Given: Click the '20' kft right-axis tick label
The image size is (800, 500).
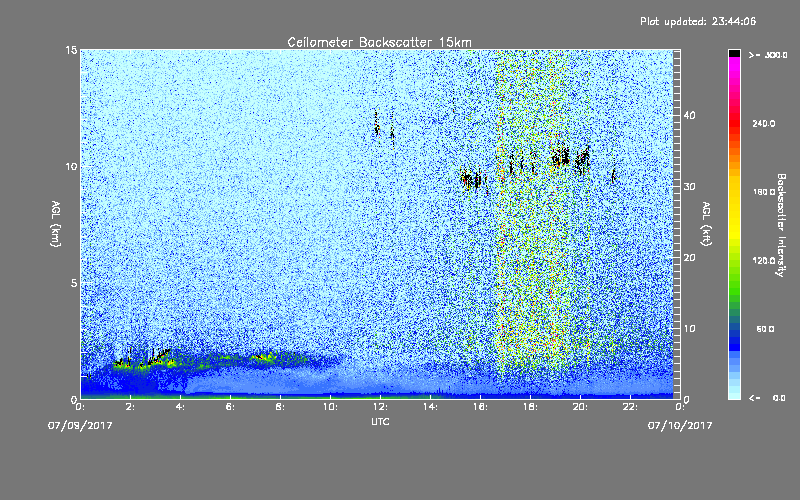Looking at the screenshot, I should (689, 257).
